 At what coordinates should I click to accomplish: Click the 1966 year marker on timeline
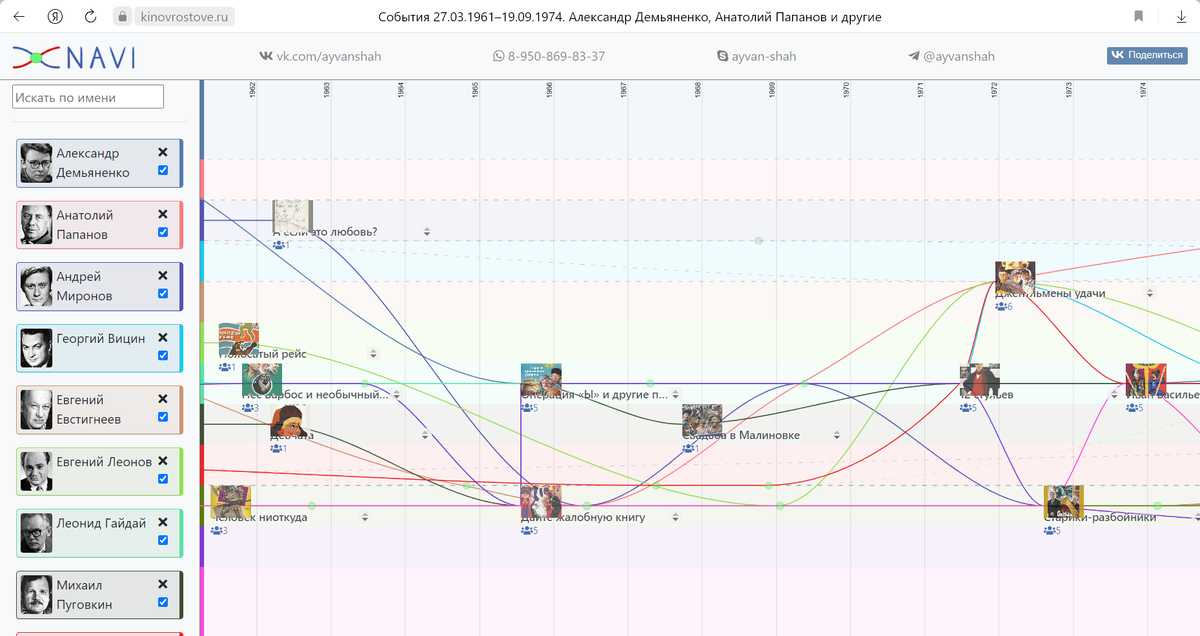click(550, 89)
